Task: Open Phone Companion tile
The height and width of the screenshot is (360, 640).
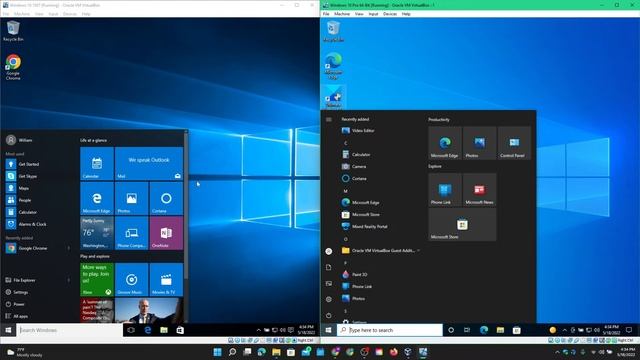Action: click(x=131, y=233)
